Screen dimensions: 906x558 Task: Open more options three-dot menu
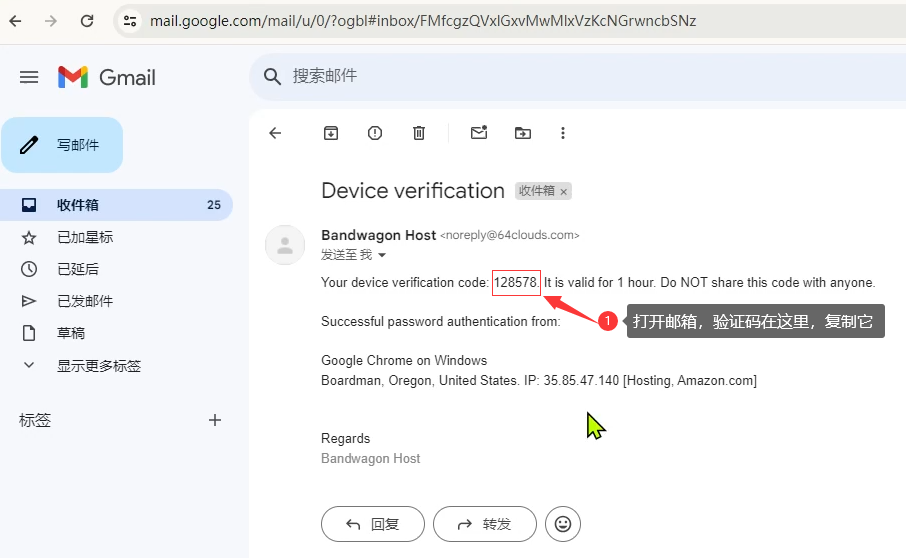[563, 133]
